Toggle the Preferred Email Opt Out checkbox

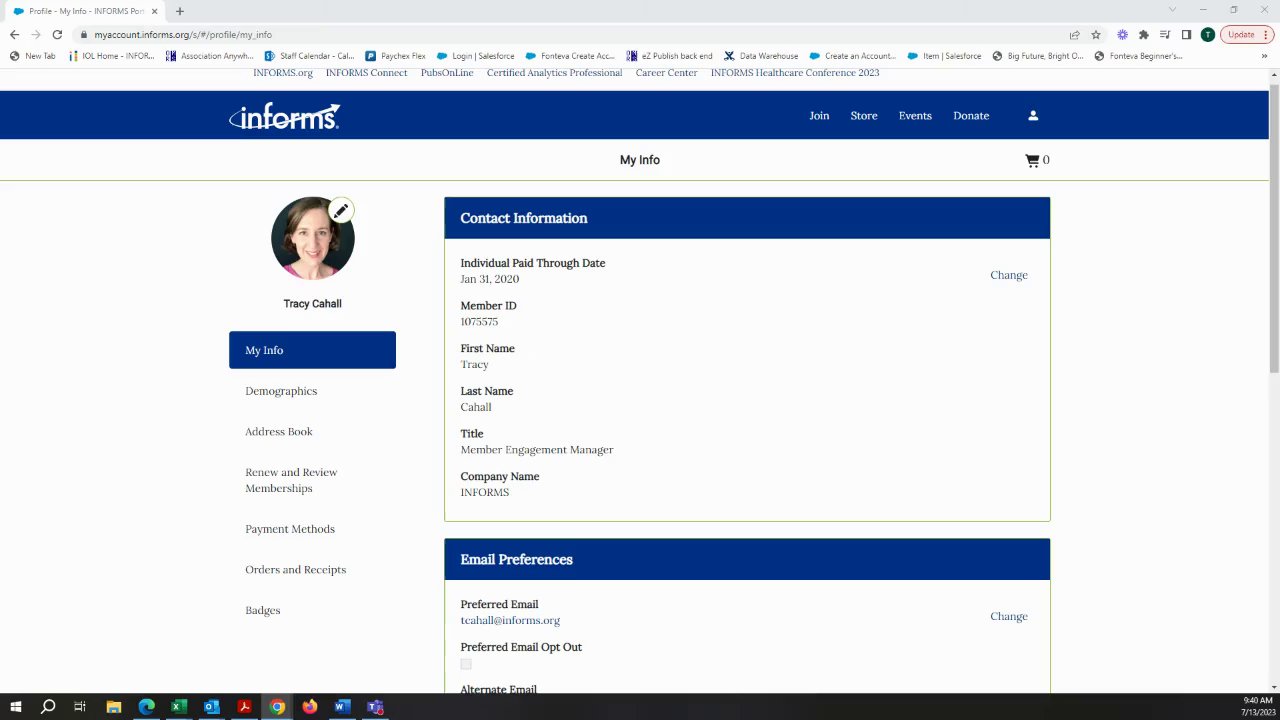pos(466,664)
